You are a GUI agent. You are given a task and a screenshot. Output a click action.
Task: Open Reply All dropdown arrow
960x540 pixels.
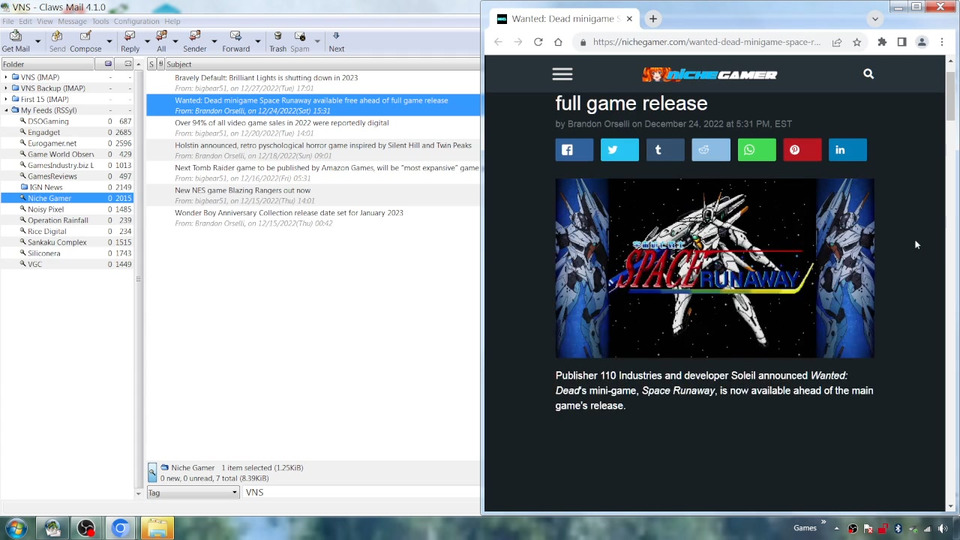point(175,42)
